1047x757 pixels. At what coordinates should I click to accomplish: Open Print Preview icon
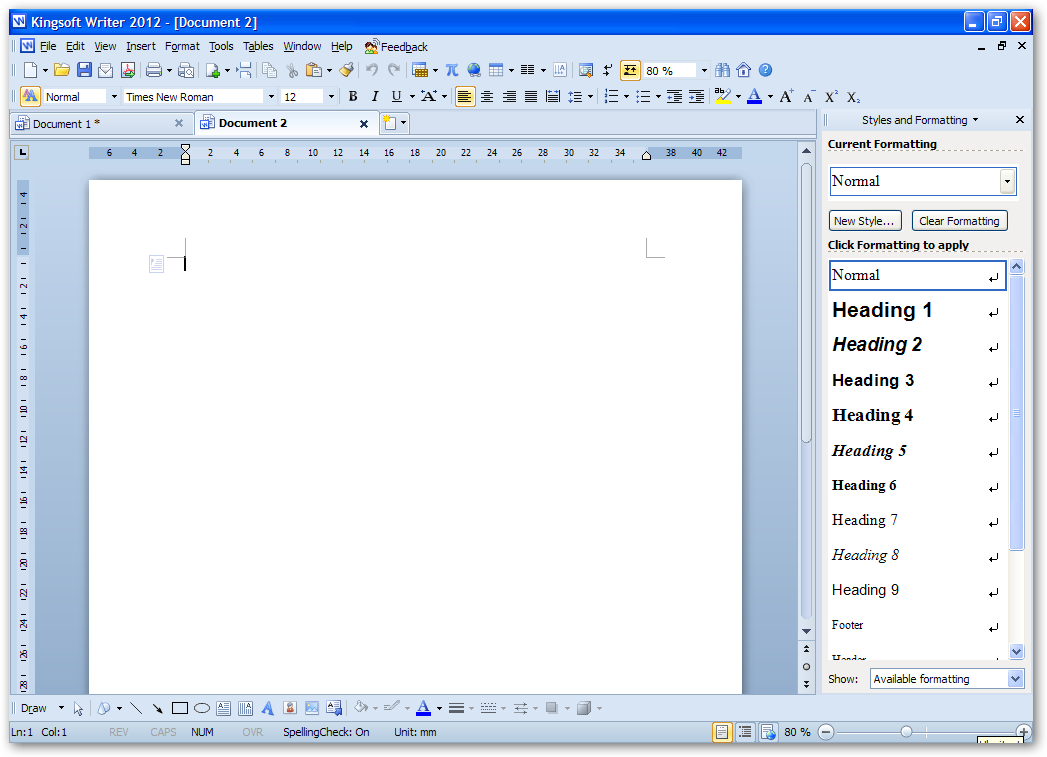click(x=186, y=70)
